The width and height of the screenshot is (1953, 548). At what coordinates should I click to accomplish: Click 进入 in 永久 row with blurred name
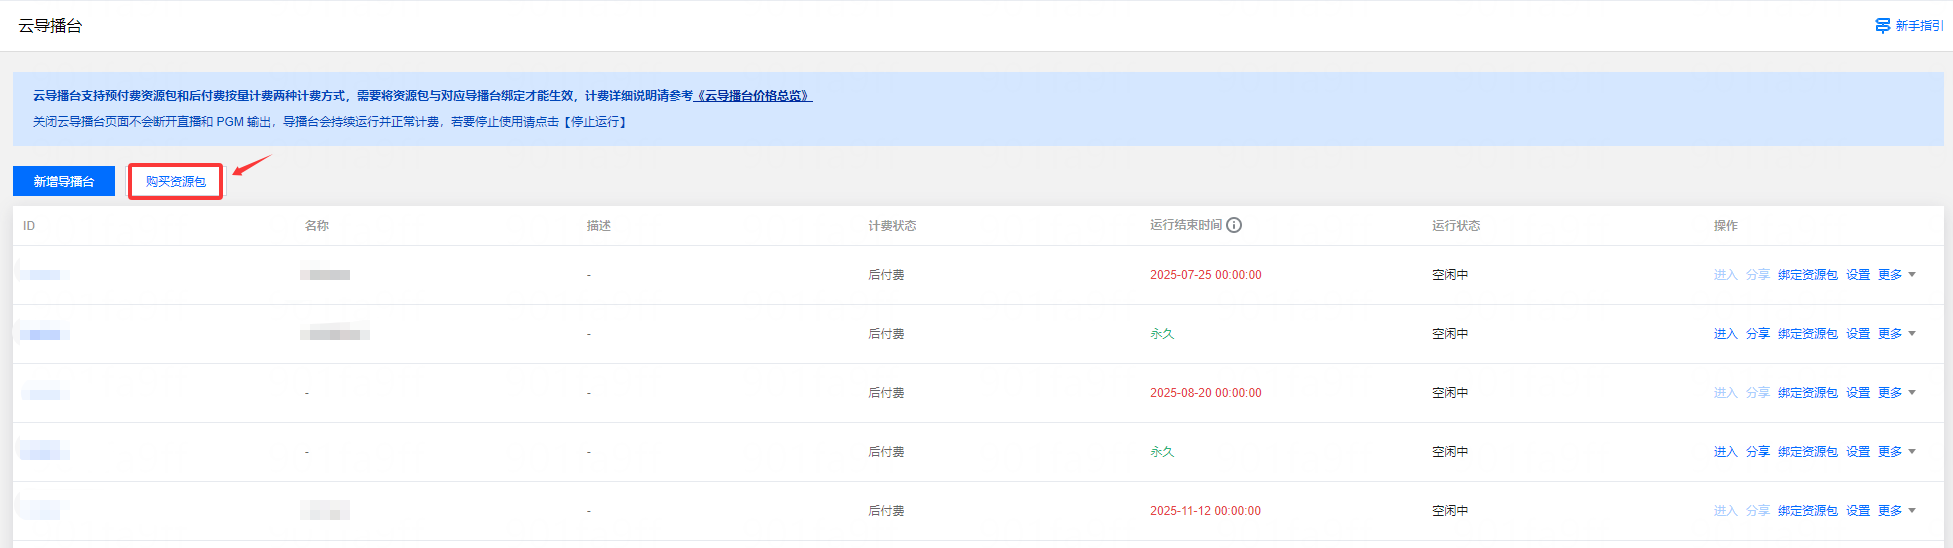pos(1726,334)
